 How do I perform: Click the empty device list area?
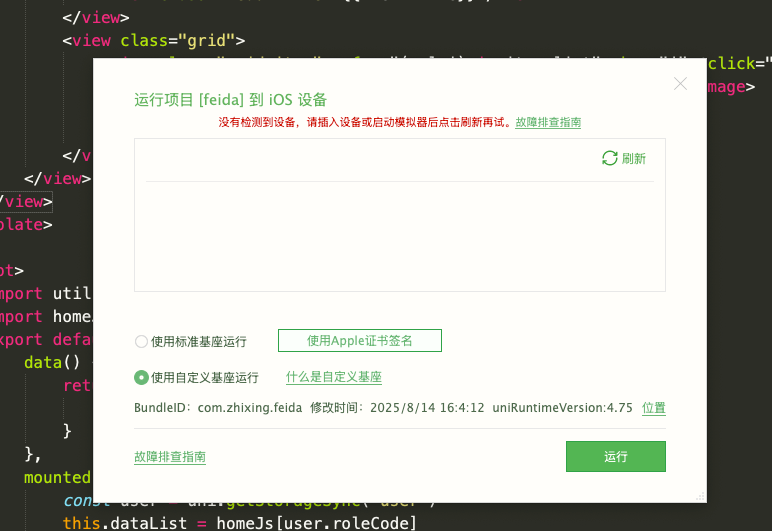pyautogui.click(x=400, y=236)
